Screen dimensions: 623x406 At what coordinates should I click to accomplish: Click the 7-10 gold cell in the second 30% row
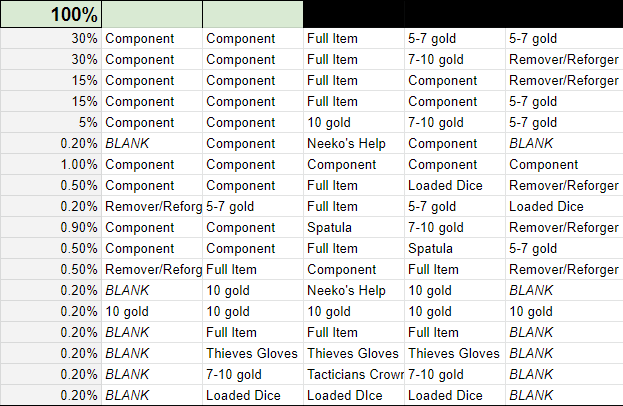pos(455,60)
